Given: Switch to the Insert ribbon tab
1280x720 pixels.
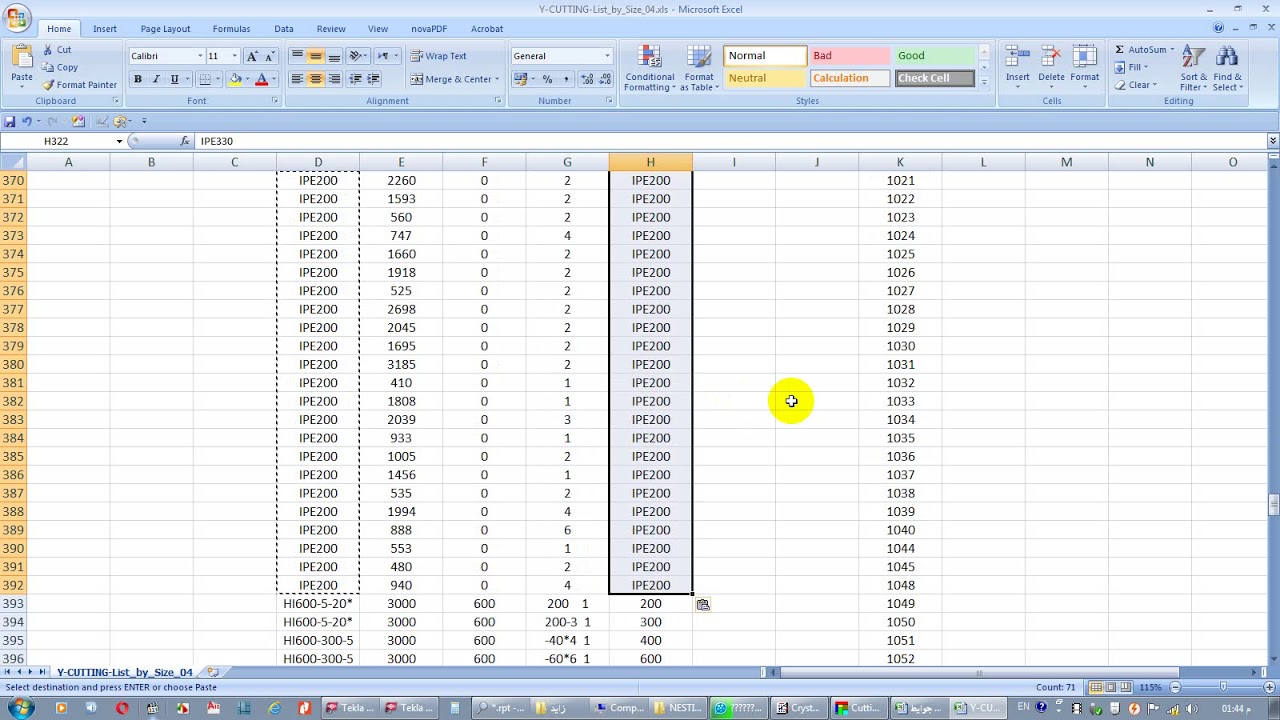Looking at the screenshot, I should point(105,29).
